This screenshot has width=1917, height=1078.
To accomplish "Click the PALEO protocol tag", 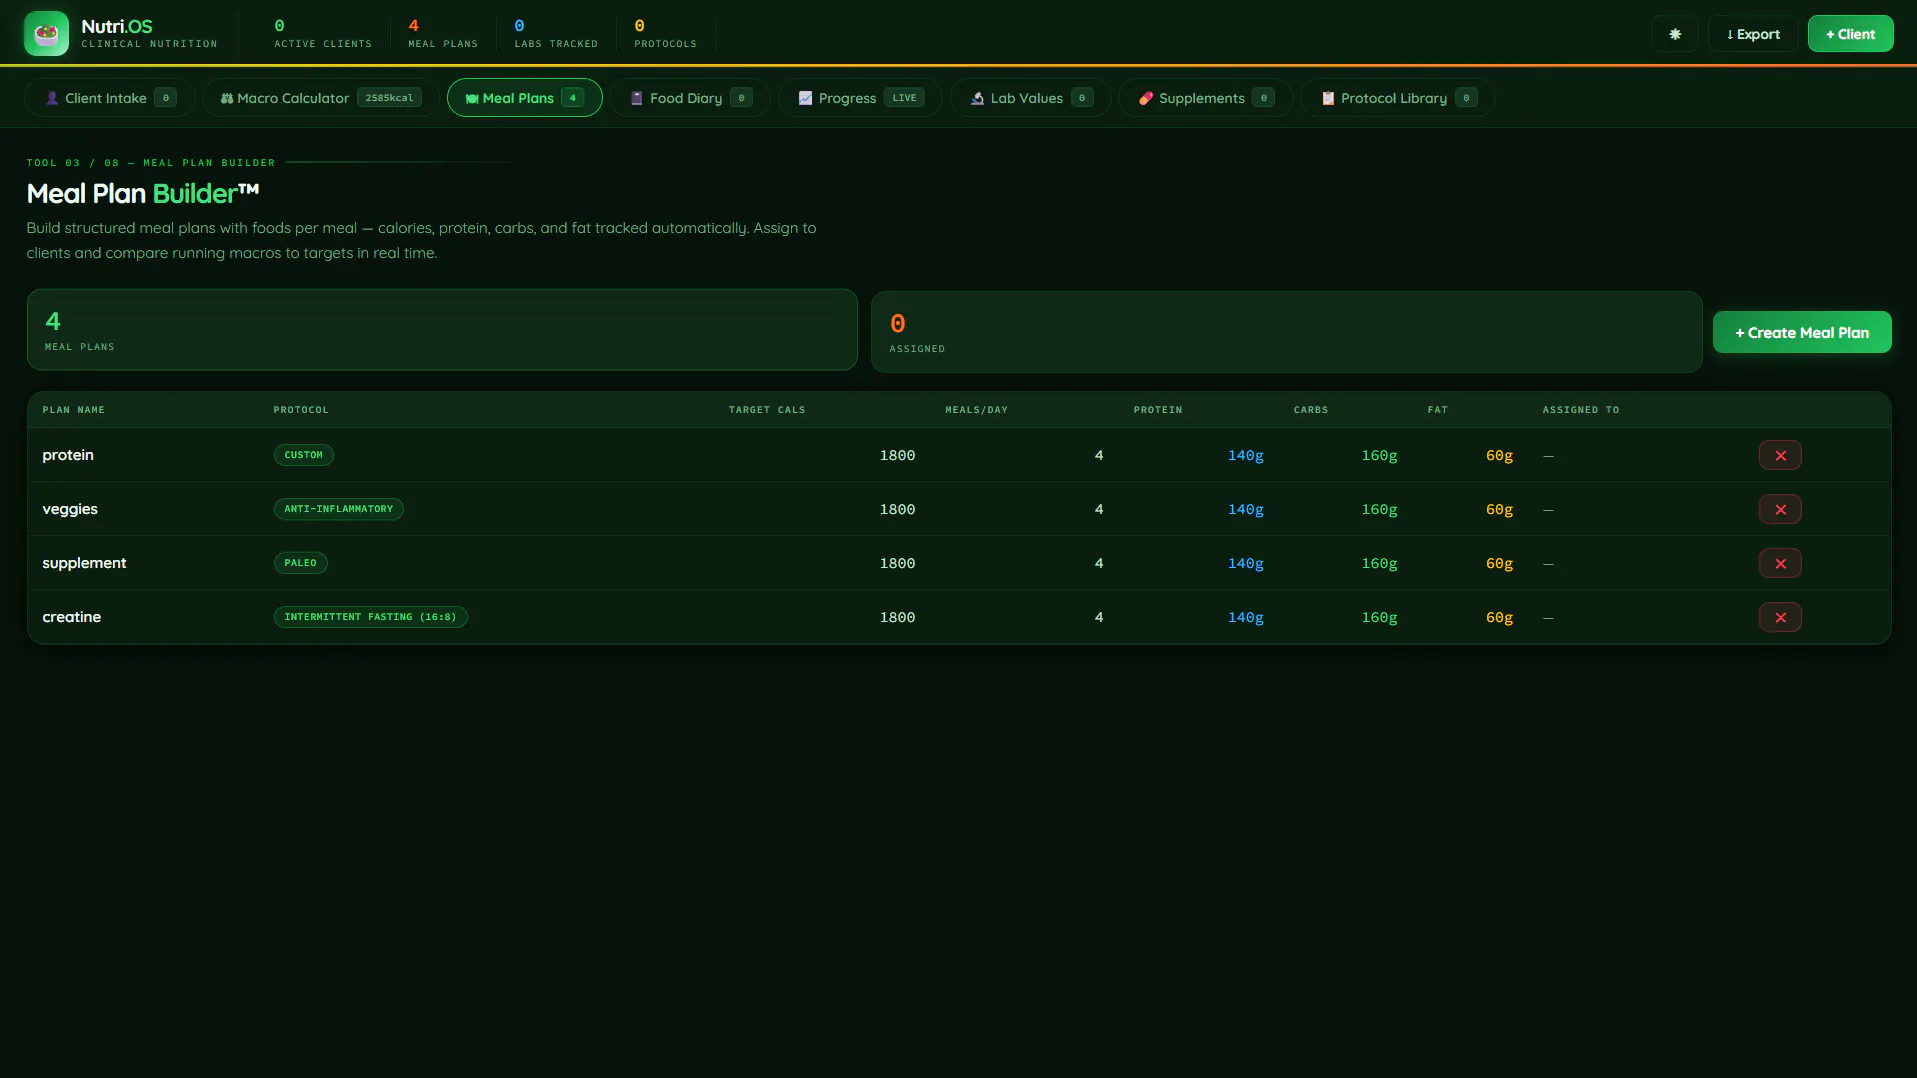I will click(x=300, y=563).
